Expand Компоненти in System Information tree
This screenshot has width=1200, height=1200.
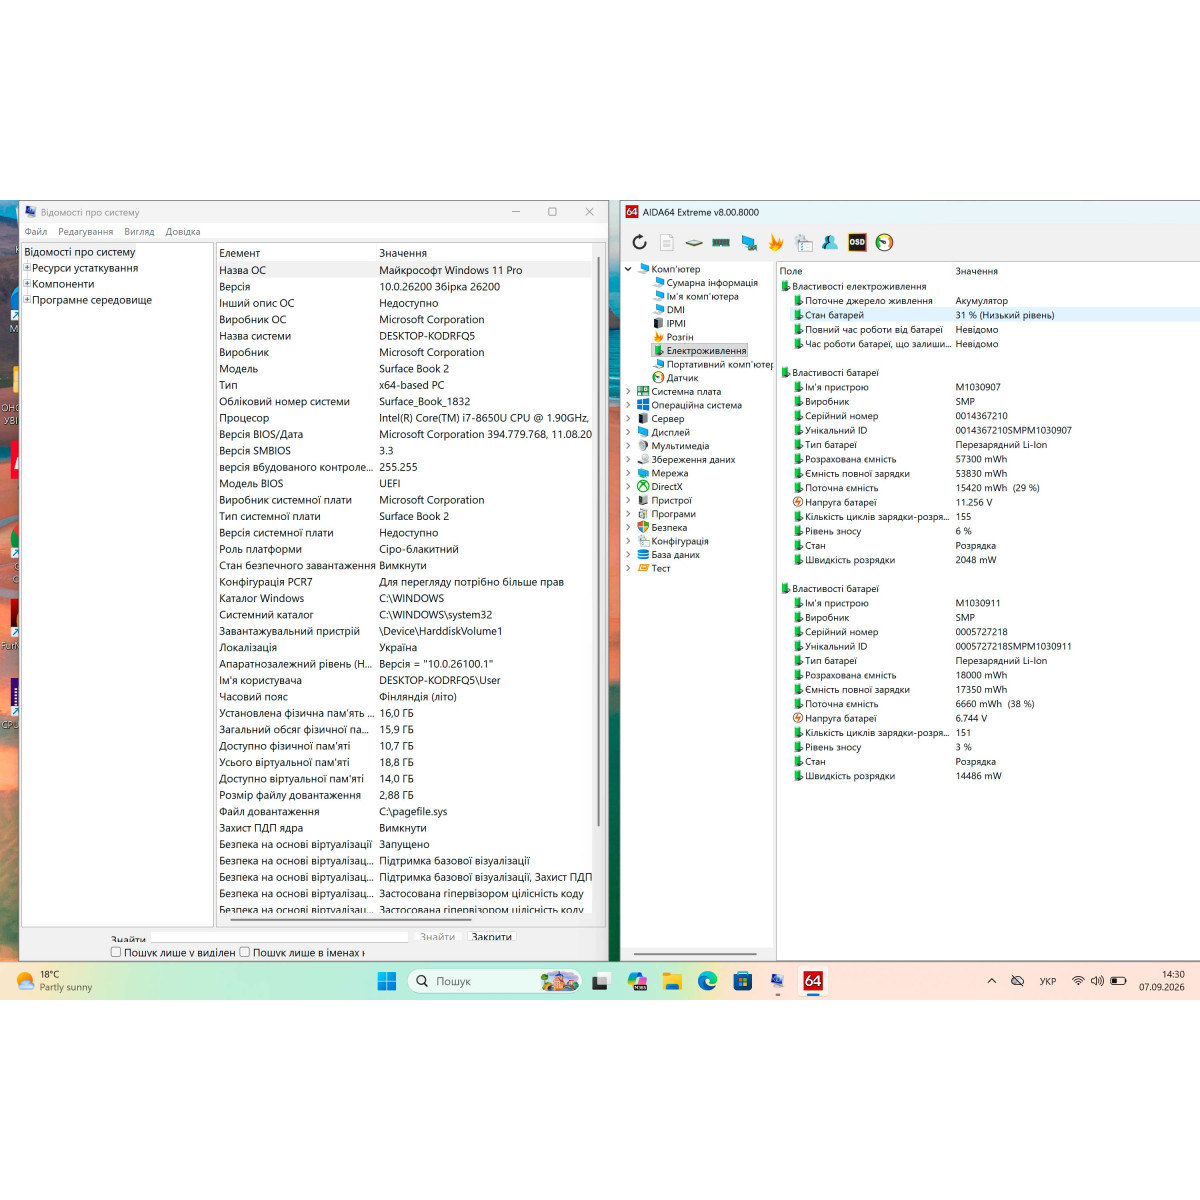[x=27, y=284]
